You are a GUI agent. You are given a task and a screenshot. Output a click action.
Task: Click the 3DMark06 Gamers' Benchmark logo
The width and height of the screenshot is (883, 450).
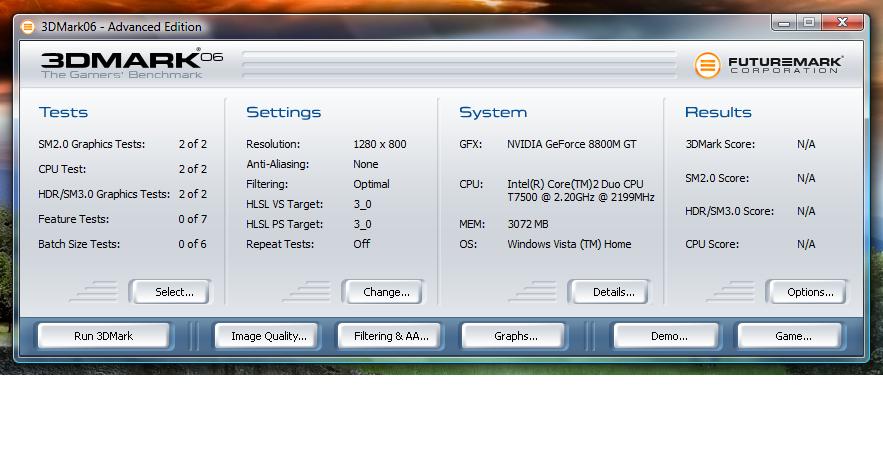point(132,64)
